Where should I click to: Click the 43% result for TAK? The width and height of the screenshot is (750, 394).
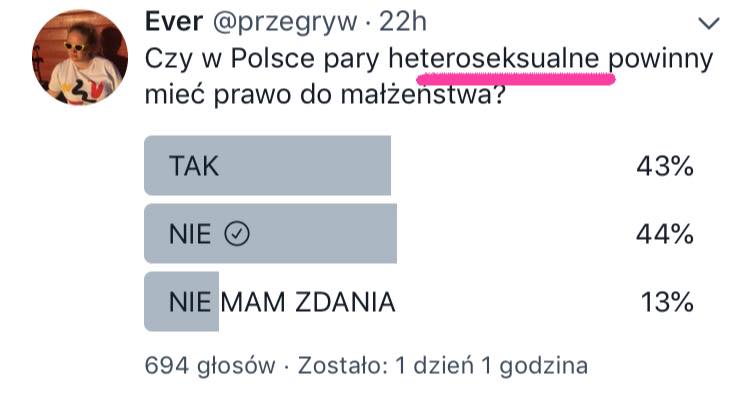click(x=665, y=166)
